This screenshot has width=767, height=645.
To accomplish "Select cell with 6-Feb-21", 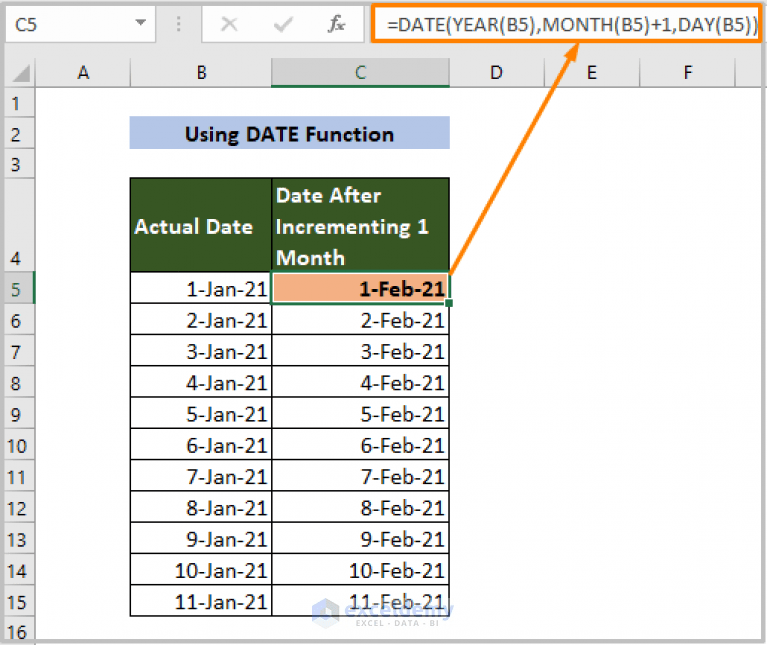I will (x=361, y=445).
